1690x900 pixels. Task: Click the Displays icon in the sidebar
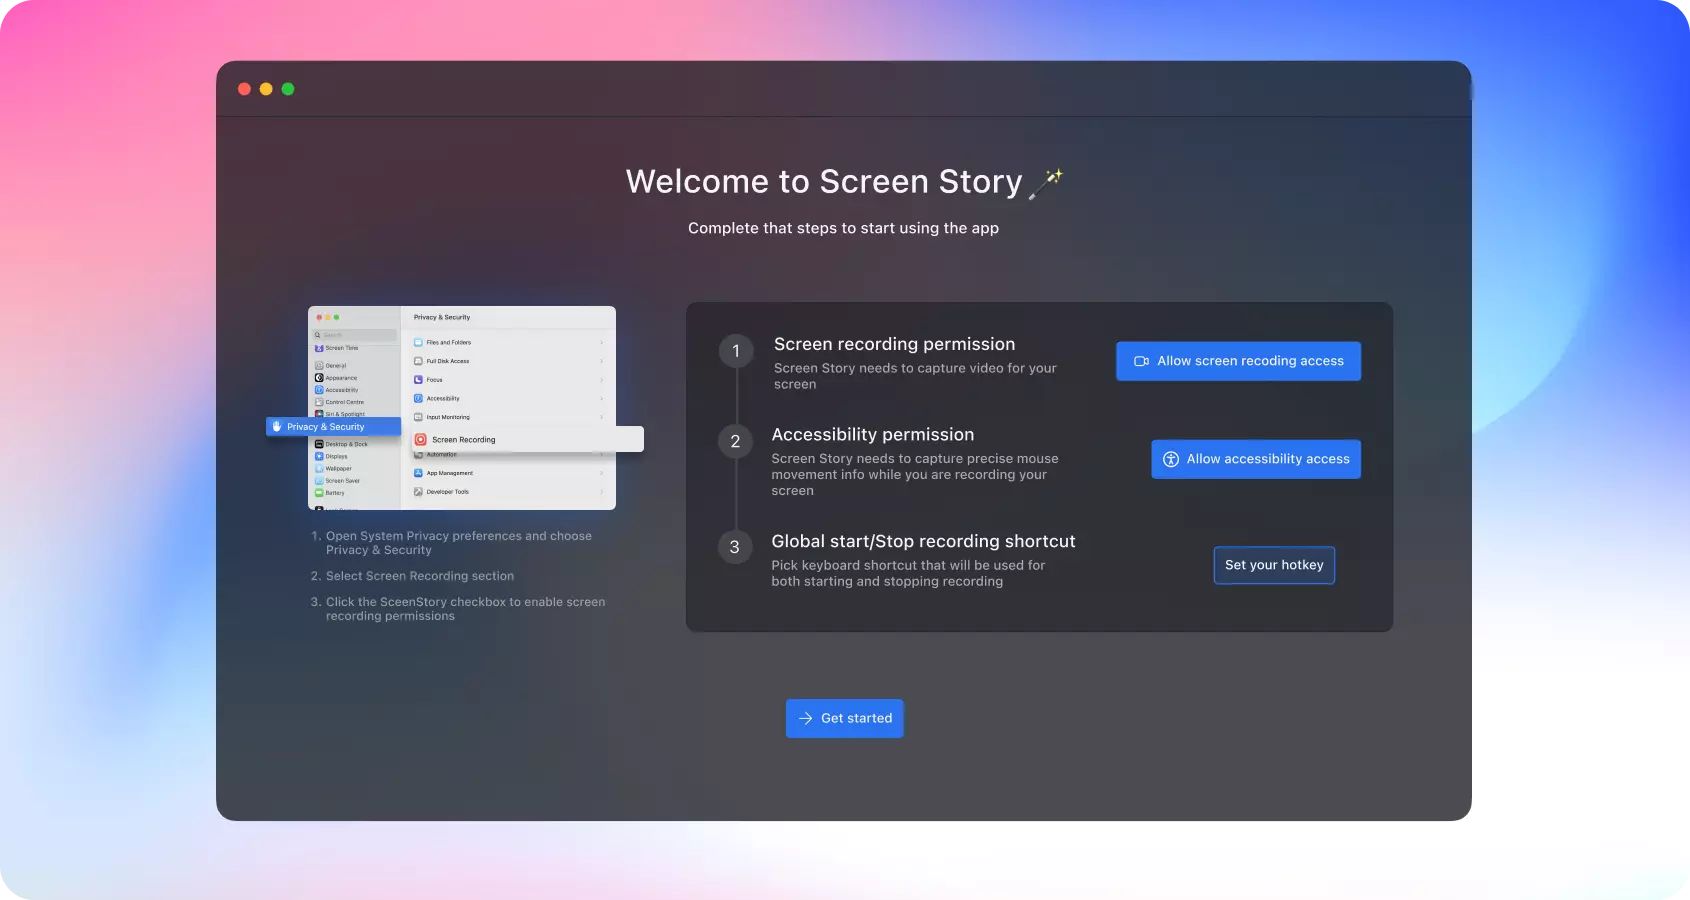point(319,456)
